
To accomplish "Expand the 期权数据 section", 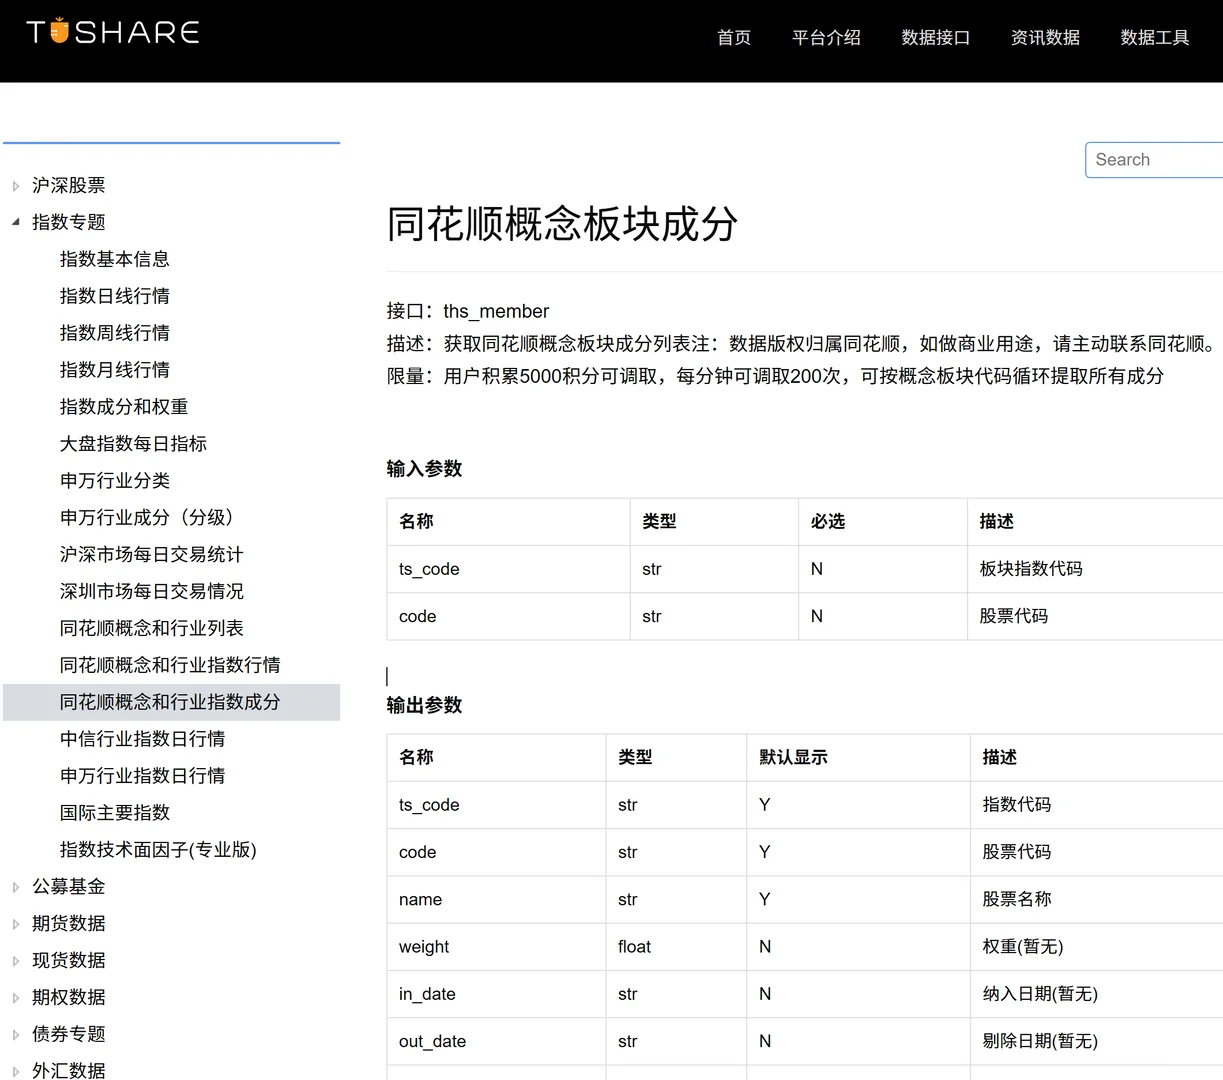I will [68, 996].
